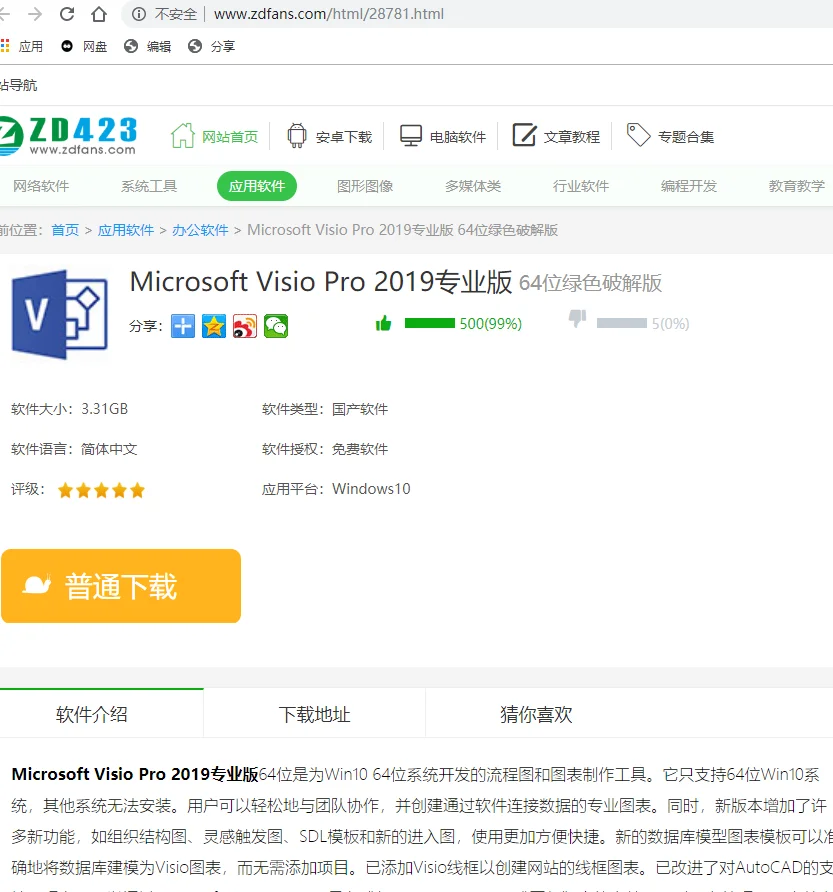Click the Visio application logo image
The image size is (833, 892).
(x=60, y=315)
